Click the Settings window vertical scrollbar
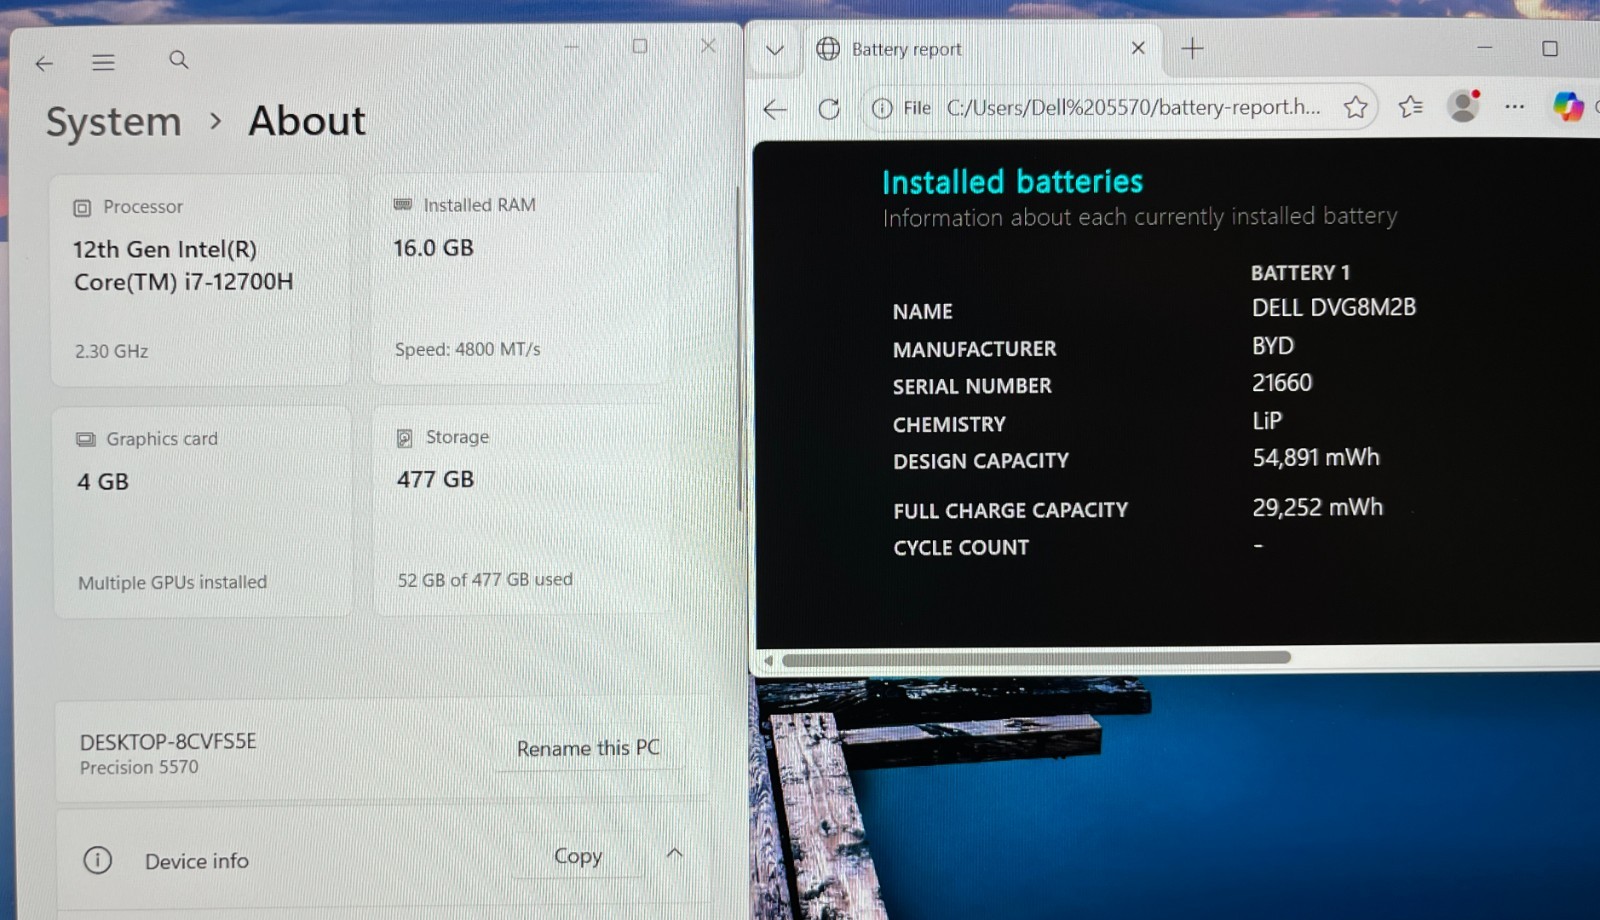This screenshot has height=920, width=1600. click(738, 350)
